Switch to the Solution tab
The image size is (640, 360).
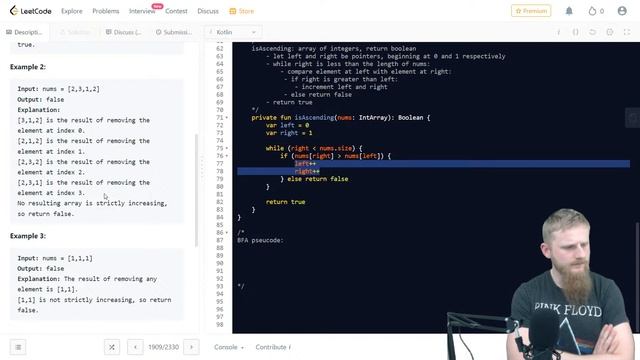75,32
